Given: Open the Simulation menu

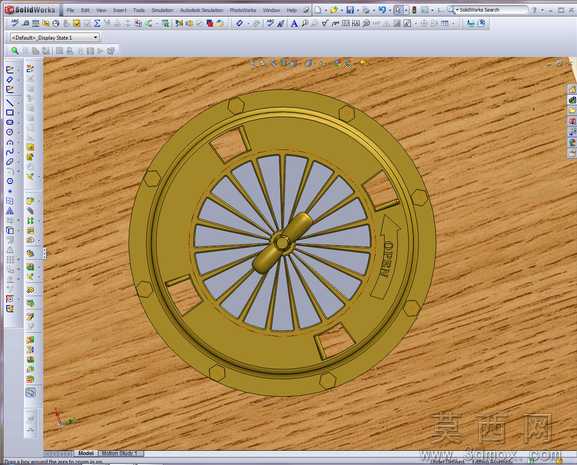Looking at the screenshot, I should click(162, 10).
